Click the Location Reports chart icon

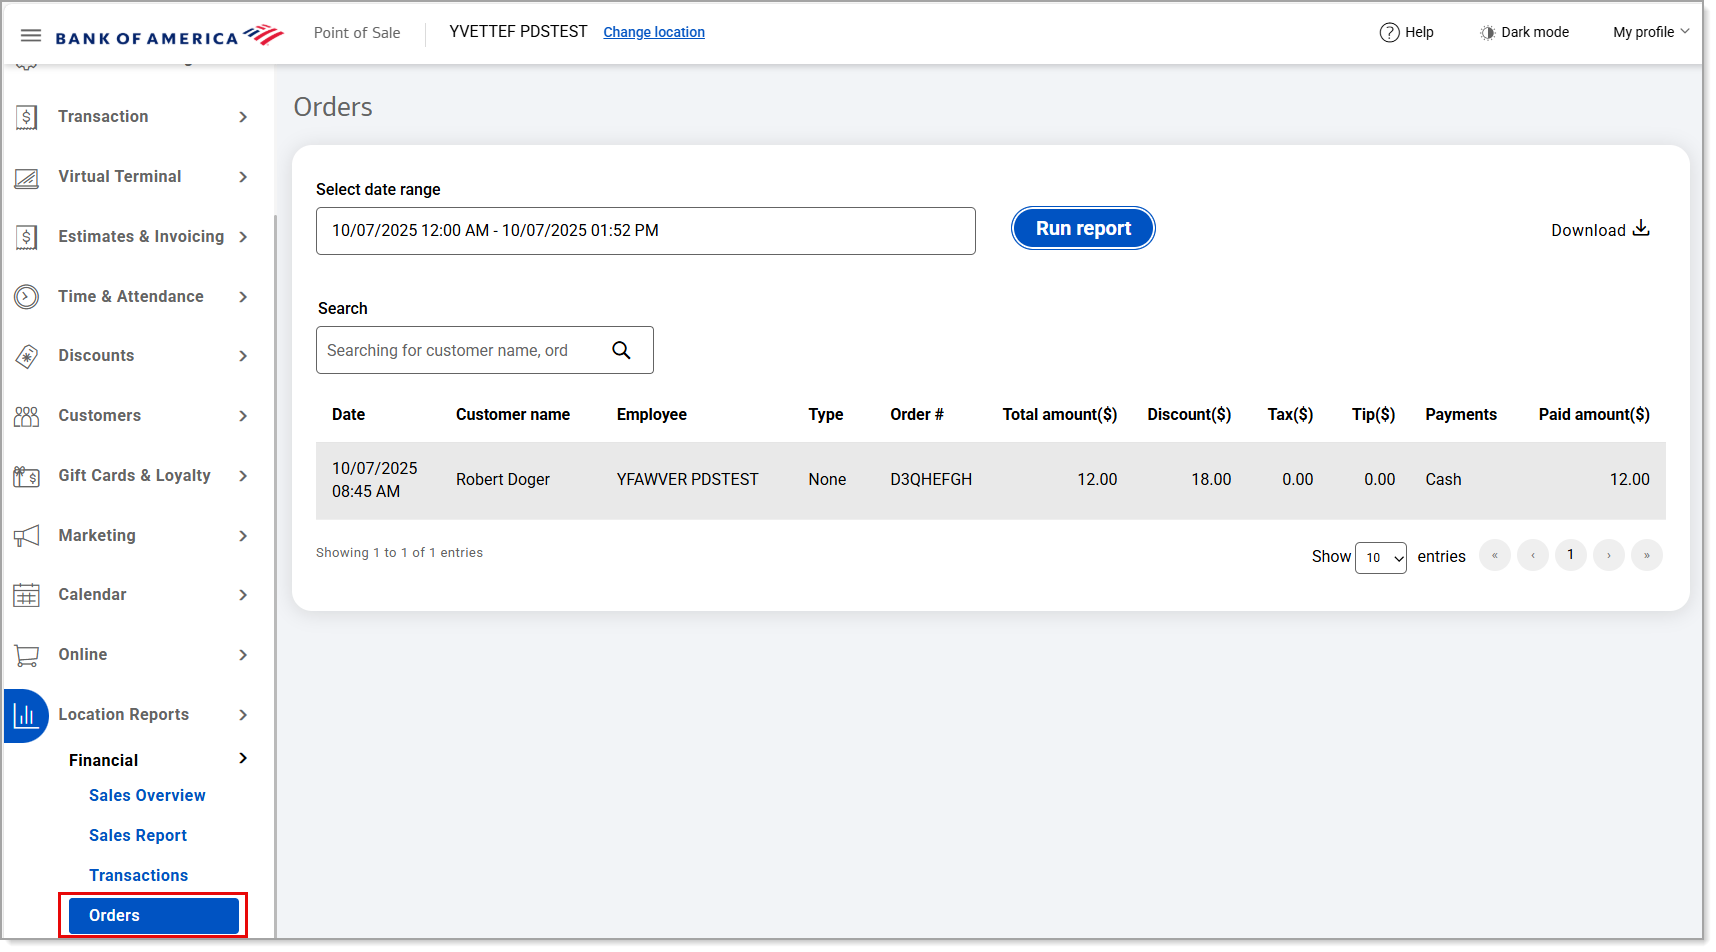26,715
